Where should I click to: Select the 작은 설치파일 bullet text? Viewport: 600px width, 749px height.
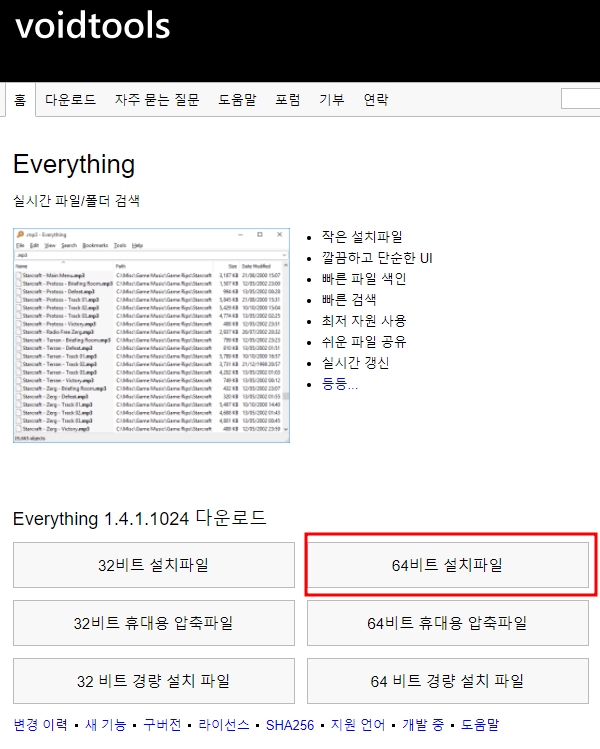point(362,236)
